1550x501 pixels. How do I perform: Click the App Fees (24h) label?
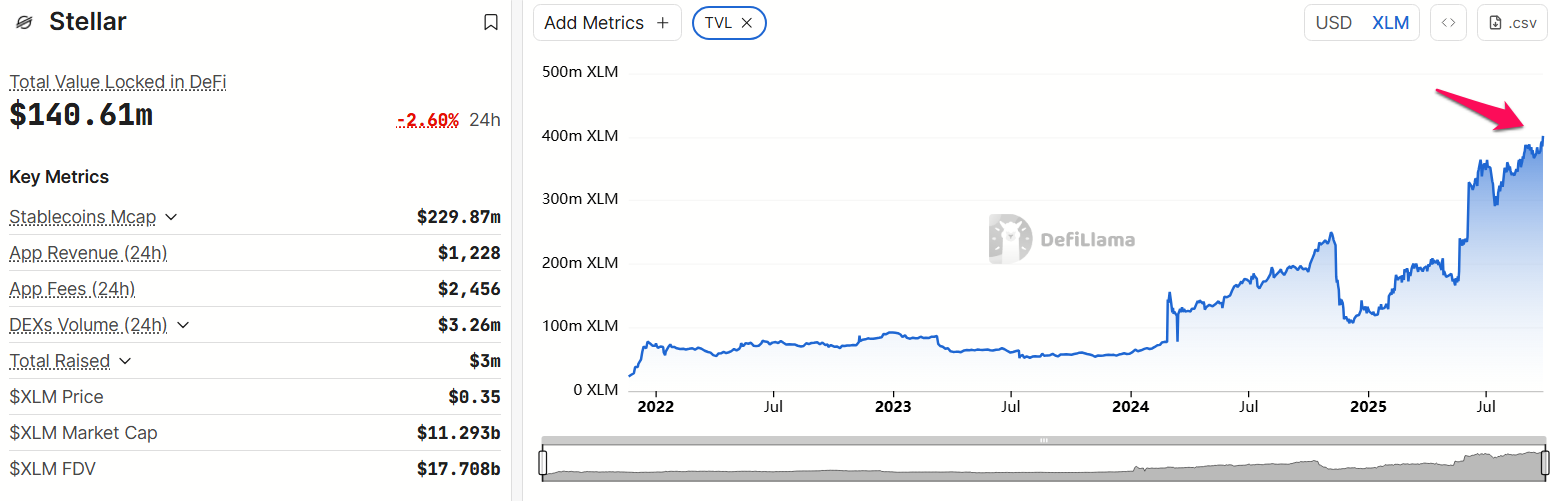tap(72, 289)
